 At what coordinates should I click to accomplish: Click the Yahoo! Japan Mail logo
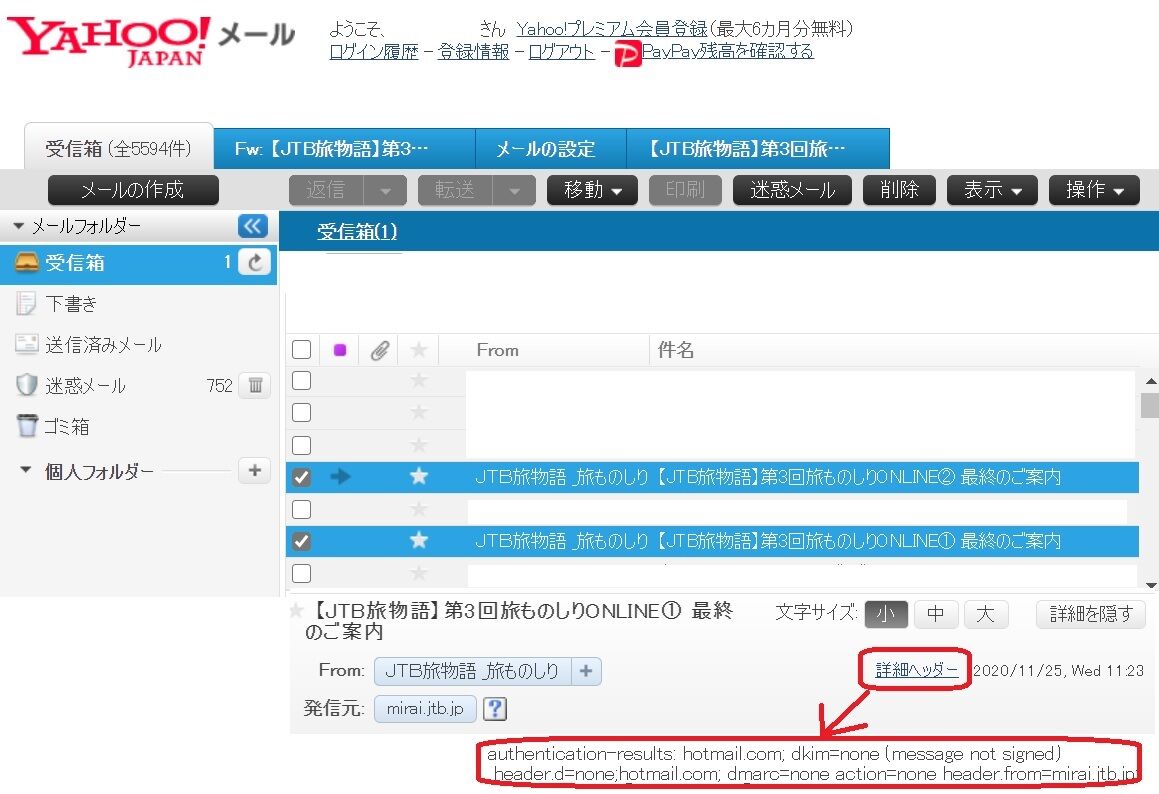point(151,41)
